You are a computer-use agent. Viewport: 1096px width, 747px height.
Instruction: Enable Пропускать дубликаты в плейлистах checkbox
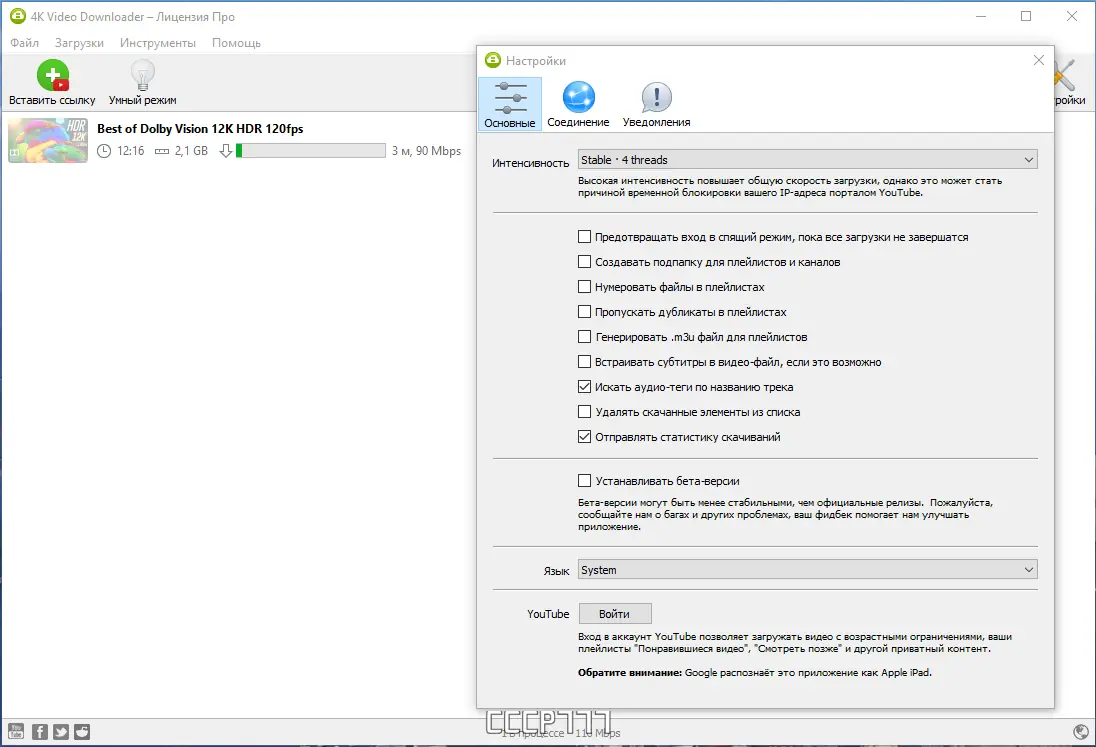tap(584, 312)
